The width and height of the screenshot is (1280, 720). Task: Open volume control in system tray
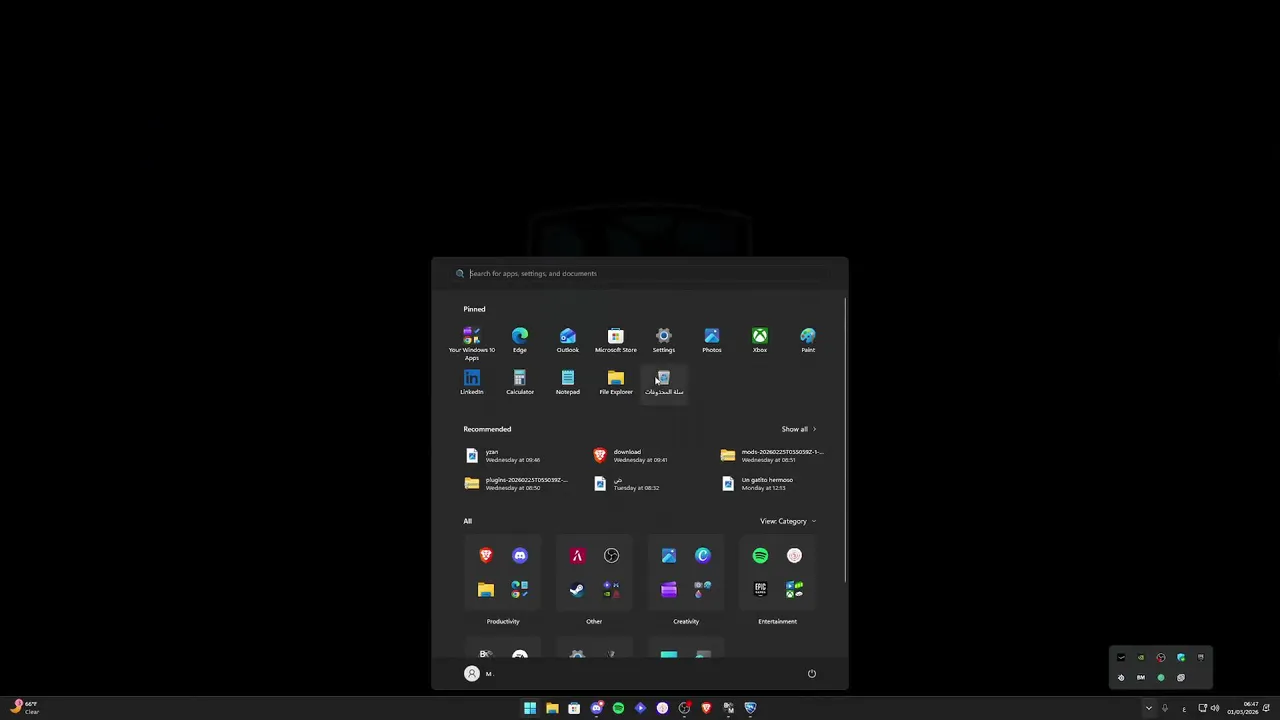pyautogui.click(x=1215, y=708)
